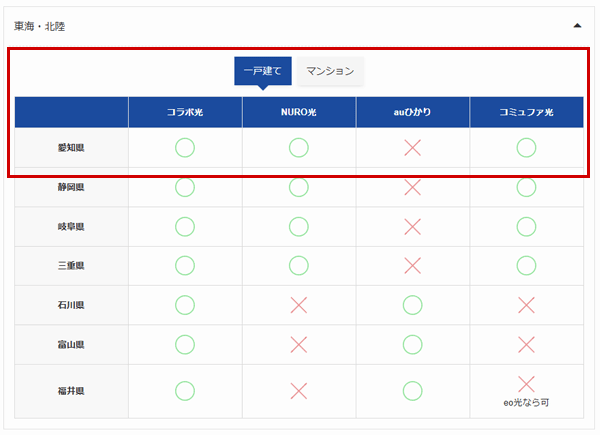The width and height of the screenshot is (600, 435).
Task: Click the 愛知県 row label
Action: tap(71, 148)
